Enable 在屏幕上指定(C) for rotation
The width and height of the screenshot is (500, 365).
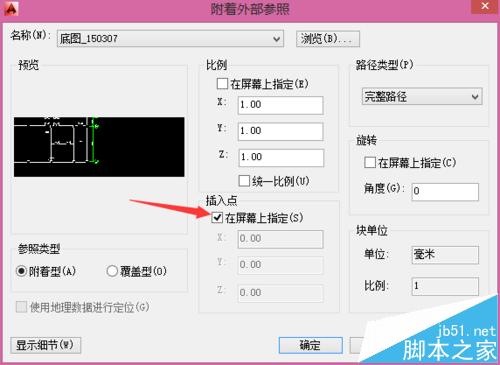coord(370,163)
